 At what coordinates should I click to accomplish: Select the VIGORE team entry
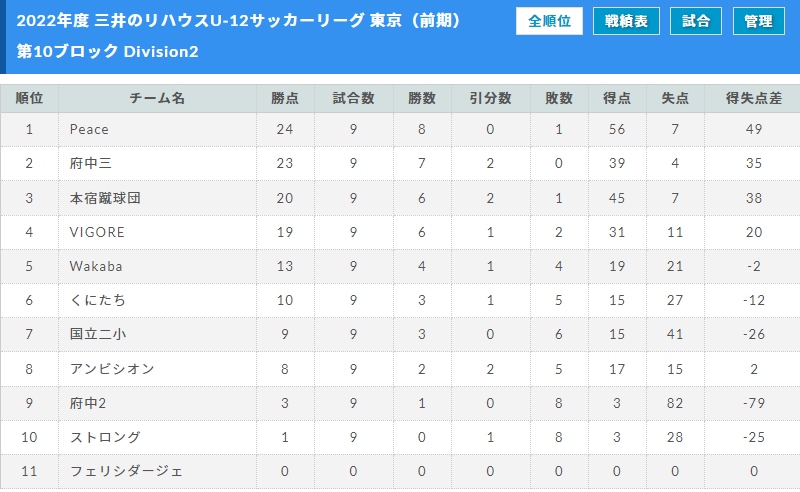tap(97, 232)
